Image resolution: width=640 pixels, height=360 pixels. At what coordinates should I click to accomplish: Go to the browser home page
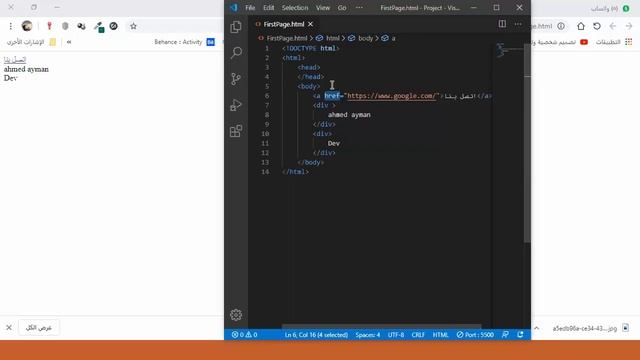click(581, 26)
